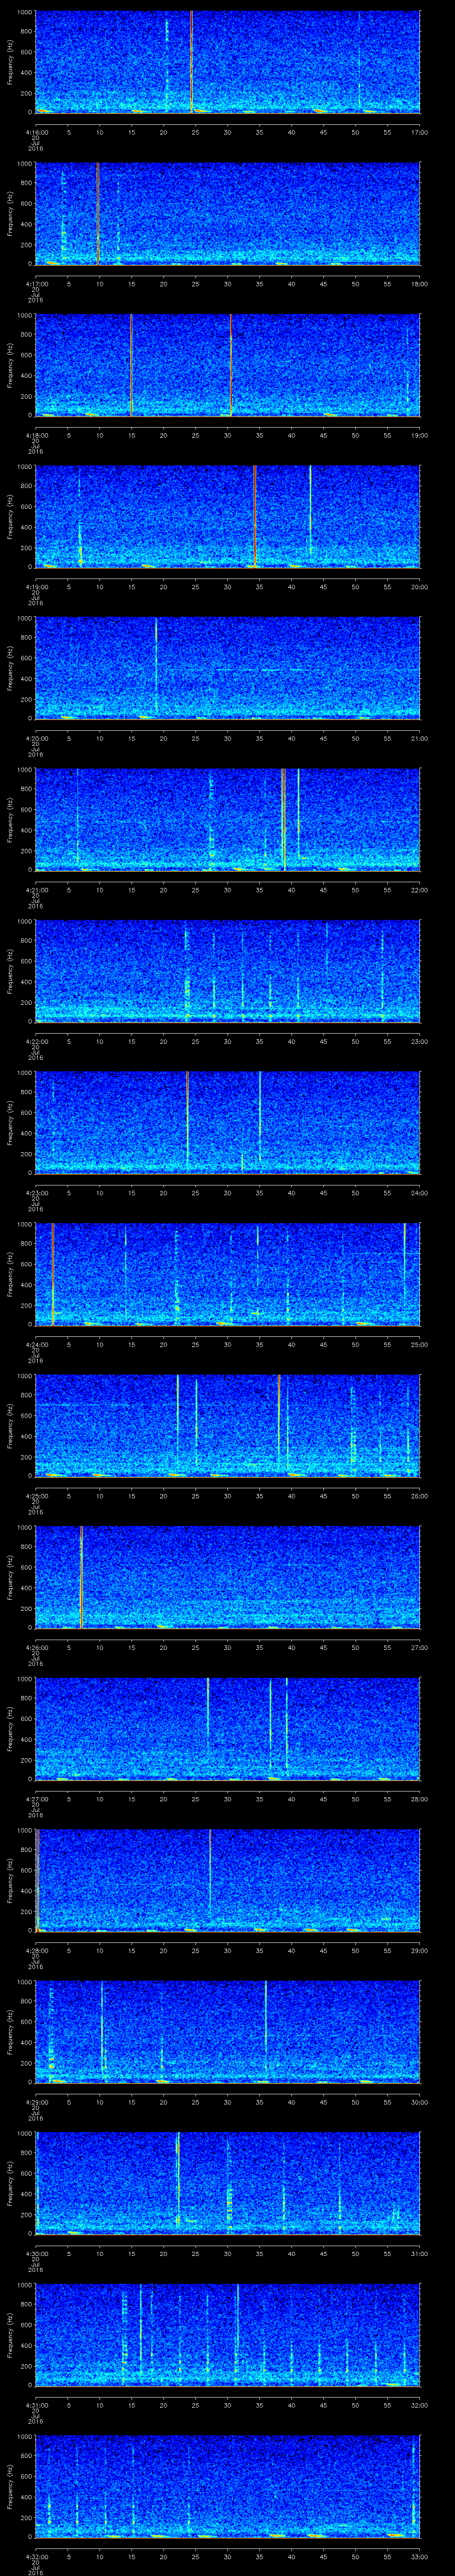
Task: Choose the spectrogram panel beginning at 4:32:00
Action: (x=227, y=2486)
